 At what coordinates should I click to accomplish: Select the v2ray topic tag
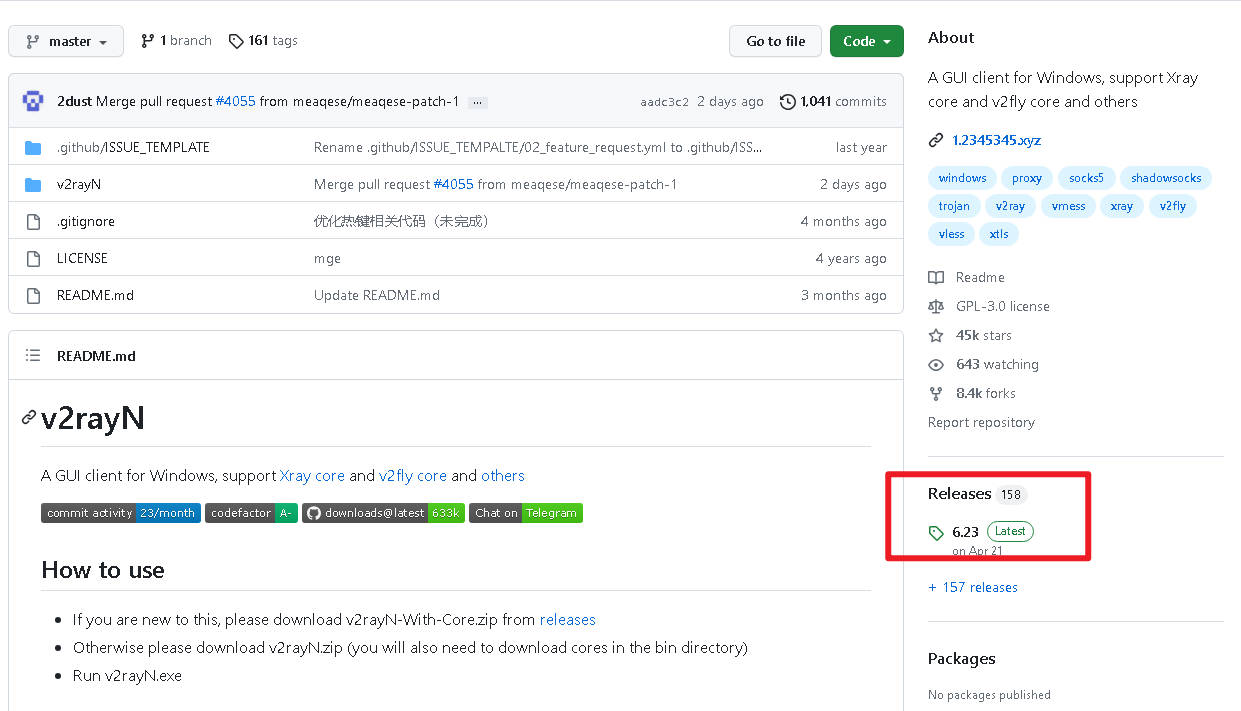1010,206
